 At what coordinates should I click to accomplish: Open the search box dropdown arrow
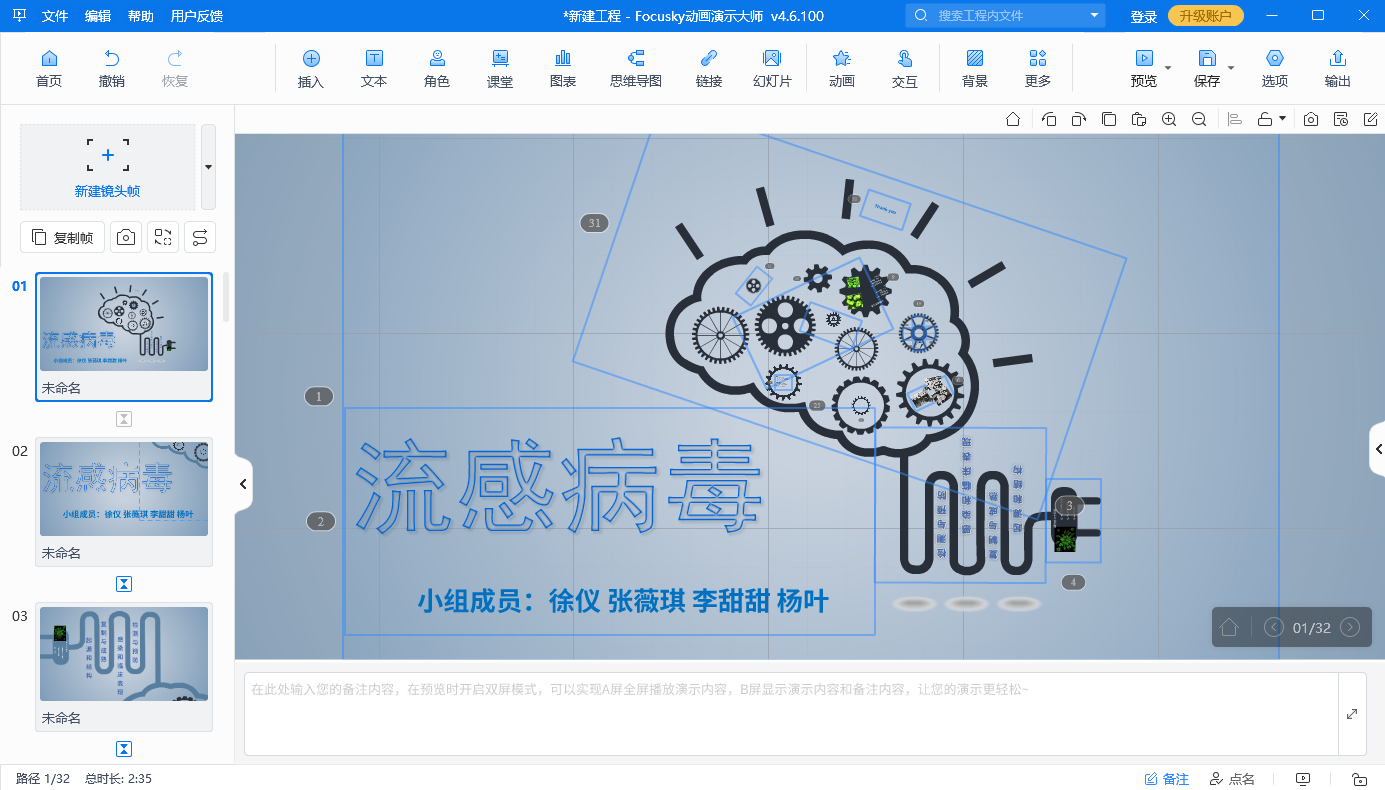(1095, 15)
